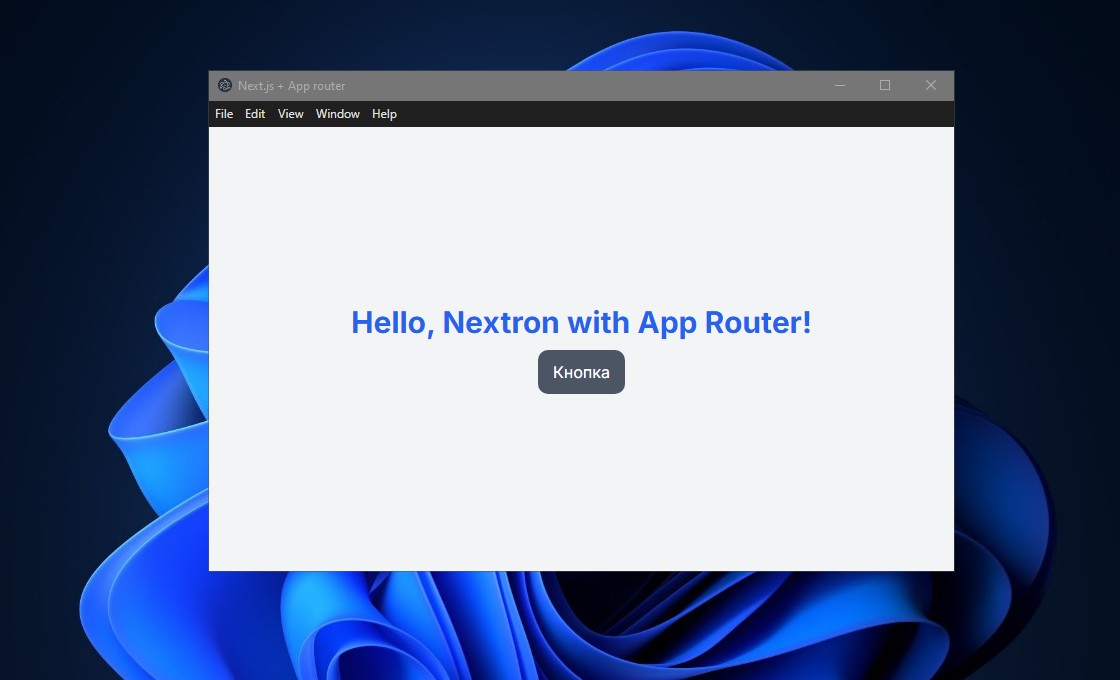Screen dimensions: 1120x680
Task: Open the Edit menu
Action: pos(255,114)
